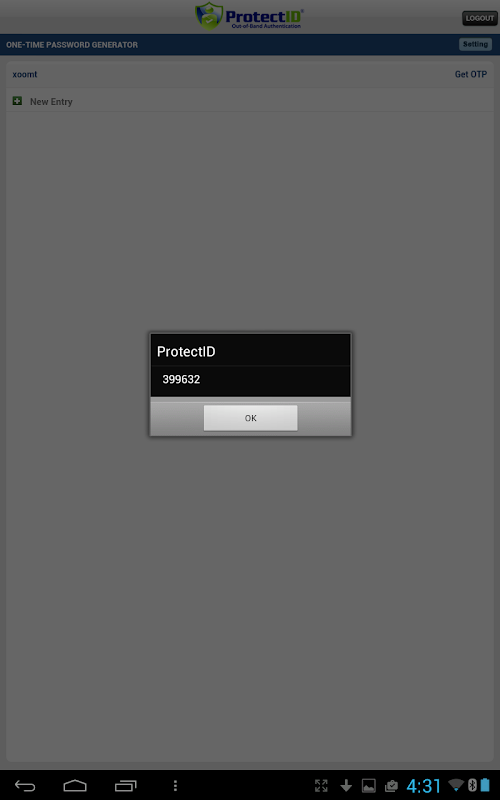Click OK in the ProtectID dialog
This screenshot has width=500, height=800.
(x=250, y=418)
